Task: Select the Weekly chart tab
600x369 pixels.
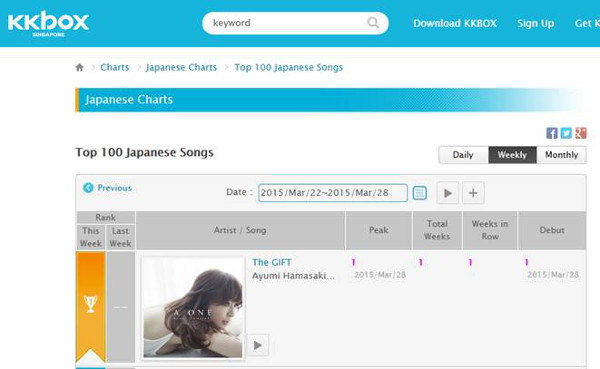Action: [512, 155]
